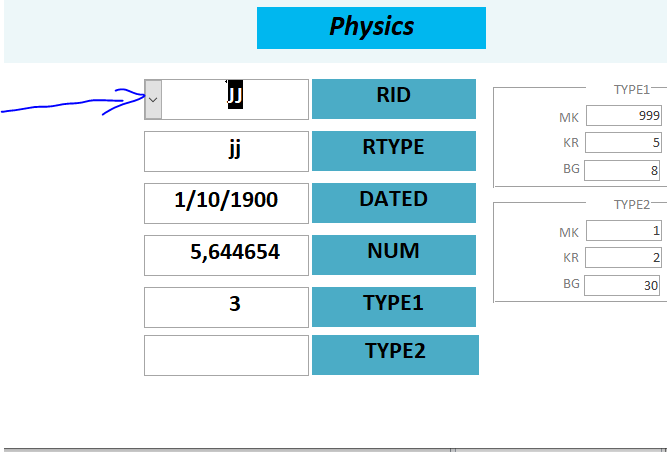Click the DATED field showing 1/10/1900

point(226,203)
